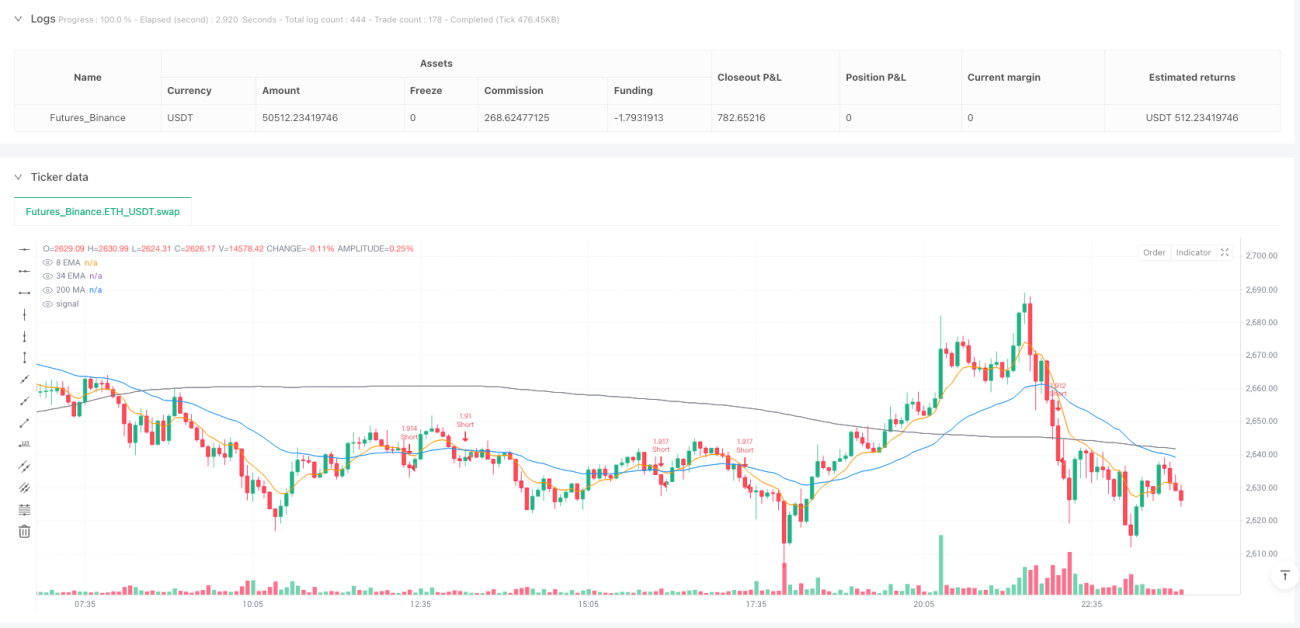Select the parallel lines drawing tool
1300x628 pixels.
25,466
